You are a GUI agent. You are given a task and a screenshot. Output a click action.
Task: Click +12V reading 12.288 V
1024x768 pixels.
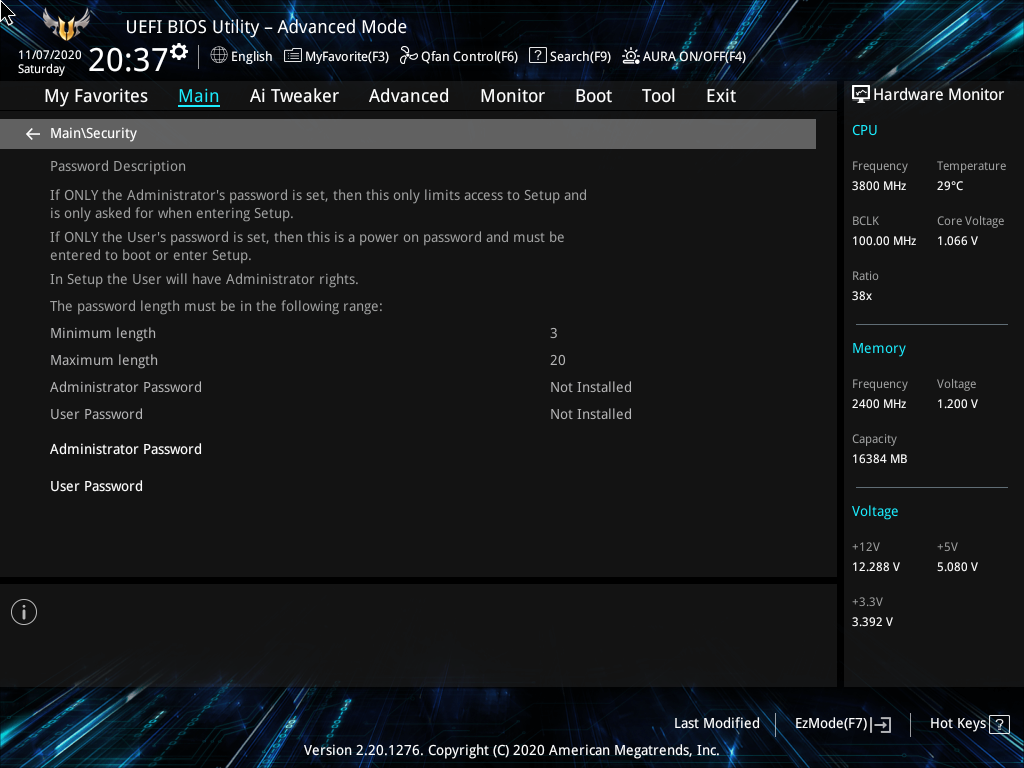[x=876, y=567]
